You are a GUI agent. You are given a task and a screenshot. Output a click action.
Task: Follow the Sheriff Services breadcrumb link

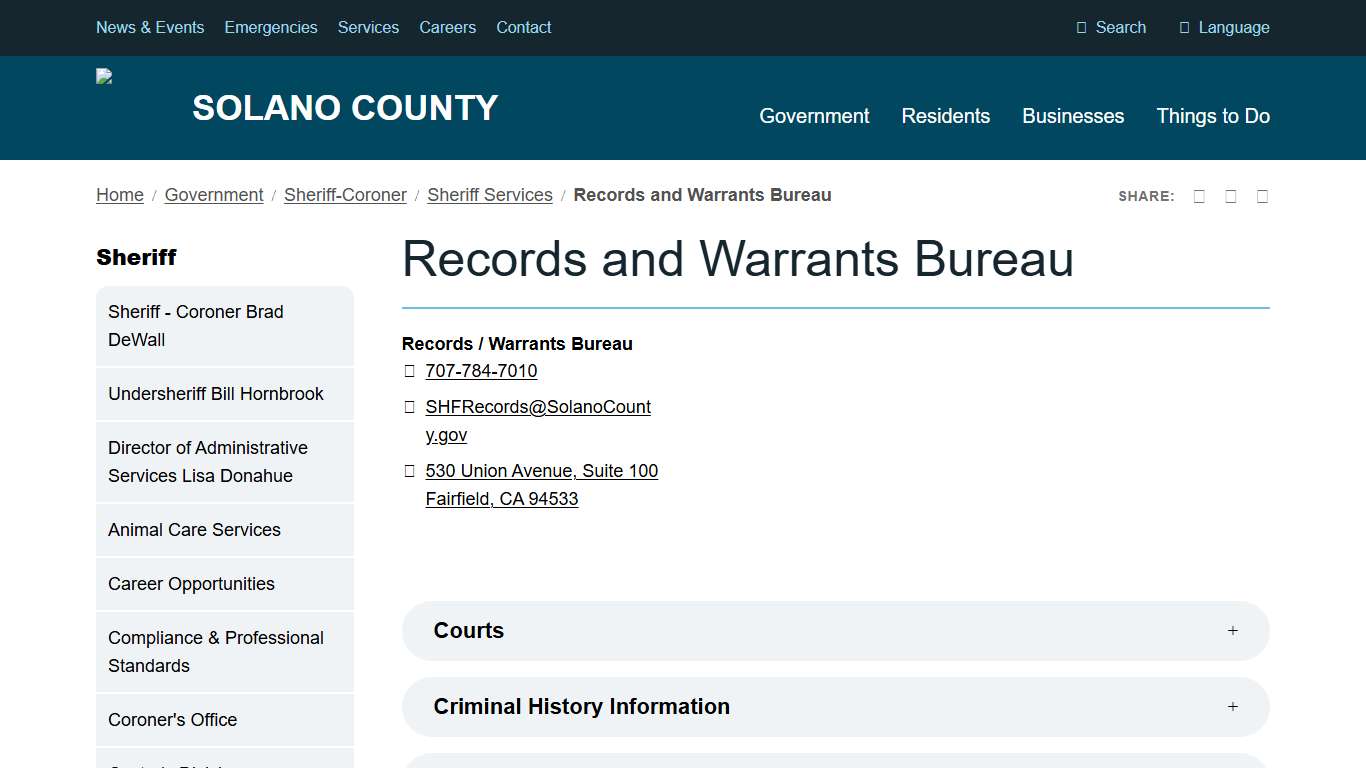click(x=490, y=195)
